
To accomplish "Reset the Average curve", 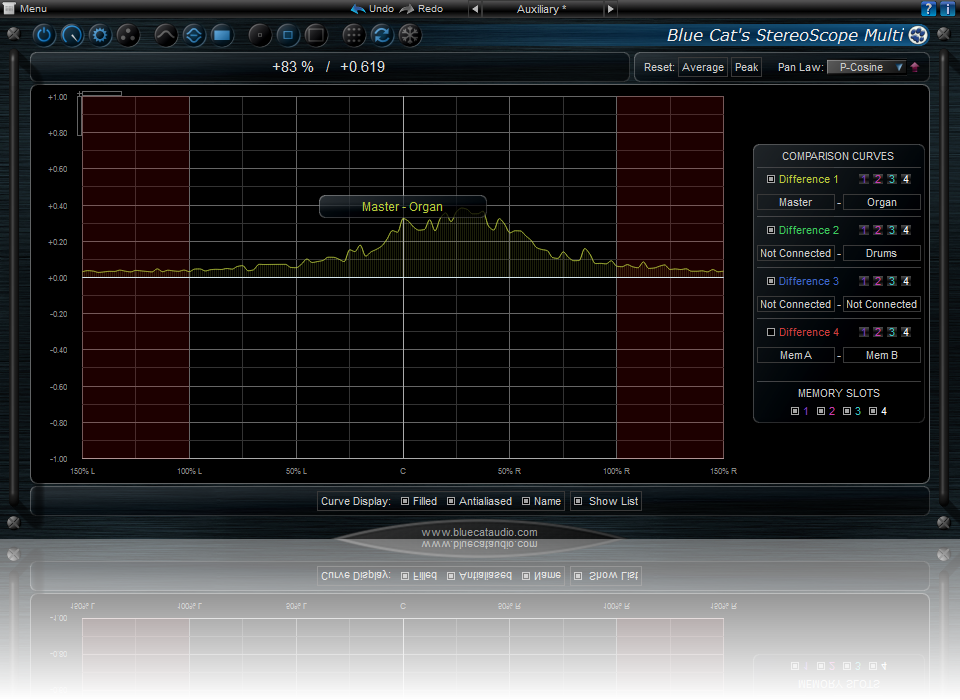I will pos(702,67).
